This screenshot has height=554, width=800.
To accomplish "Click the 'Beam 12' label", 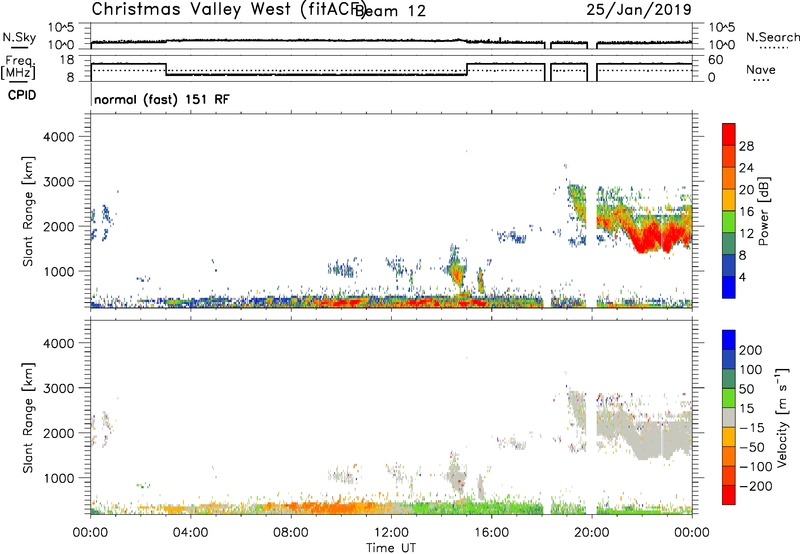I will pos(390,11).
